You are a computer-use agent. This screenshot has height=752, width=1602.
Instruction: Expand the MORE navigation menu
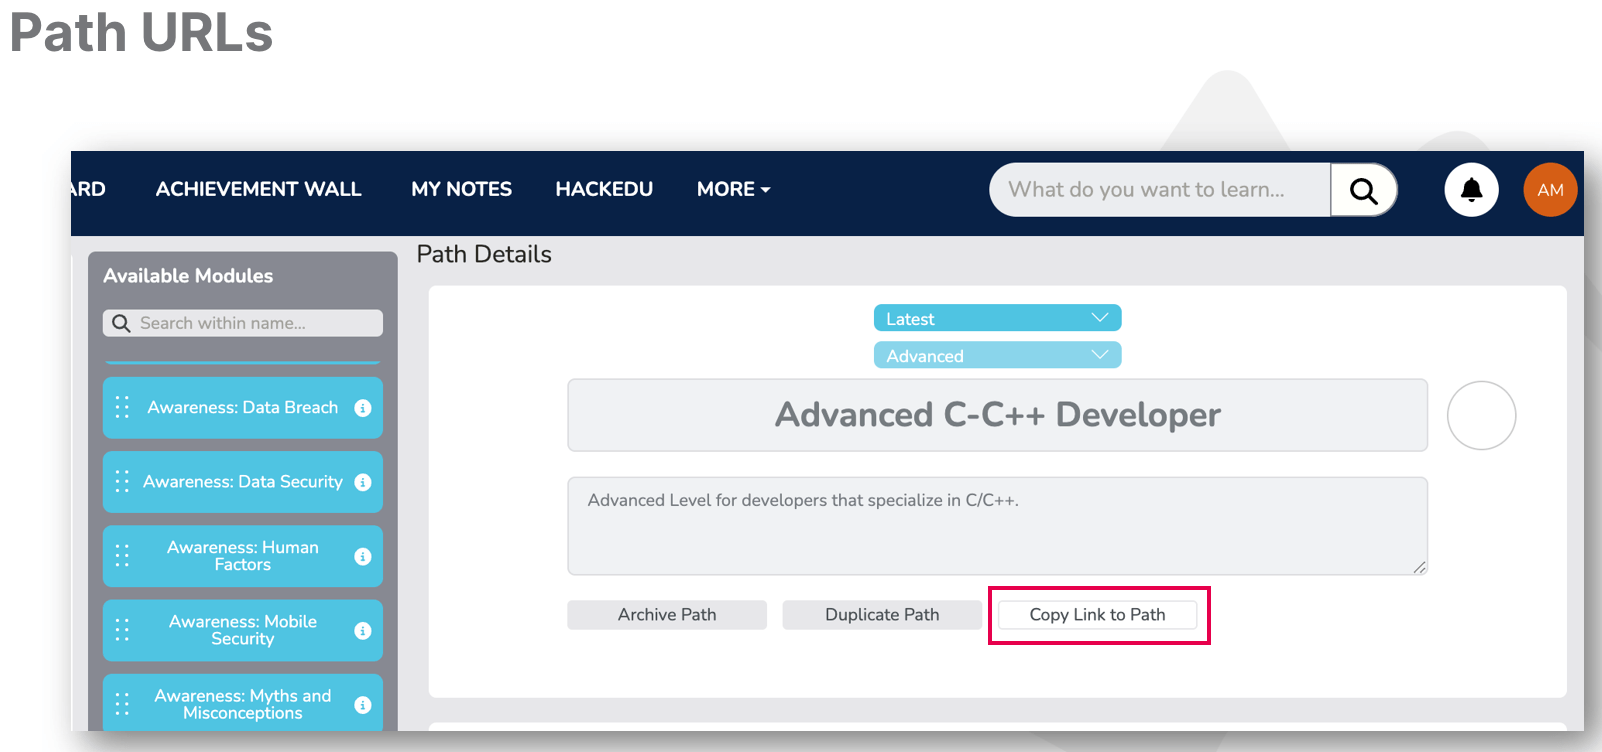coord(733,189)
